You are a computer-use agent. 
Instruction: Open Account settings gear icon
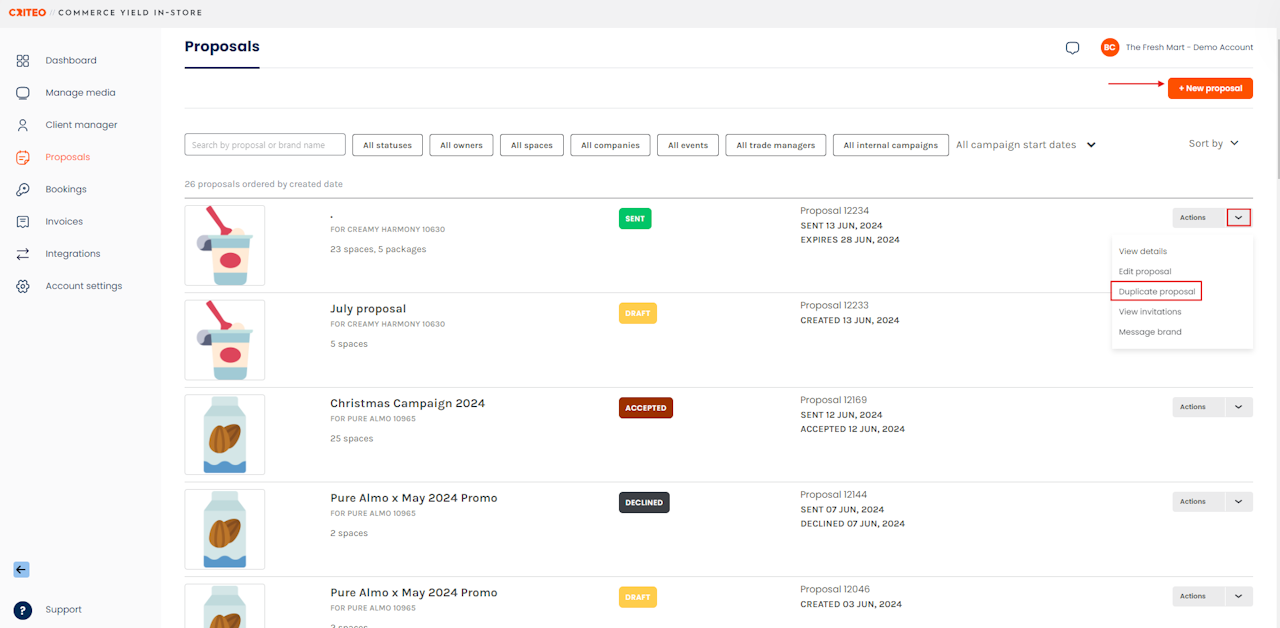[23, 286]
